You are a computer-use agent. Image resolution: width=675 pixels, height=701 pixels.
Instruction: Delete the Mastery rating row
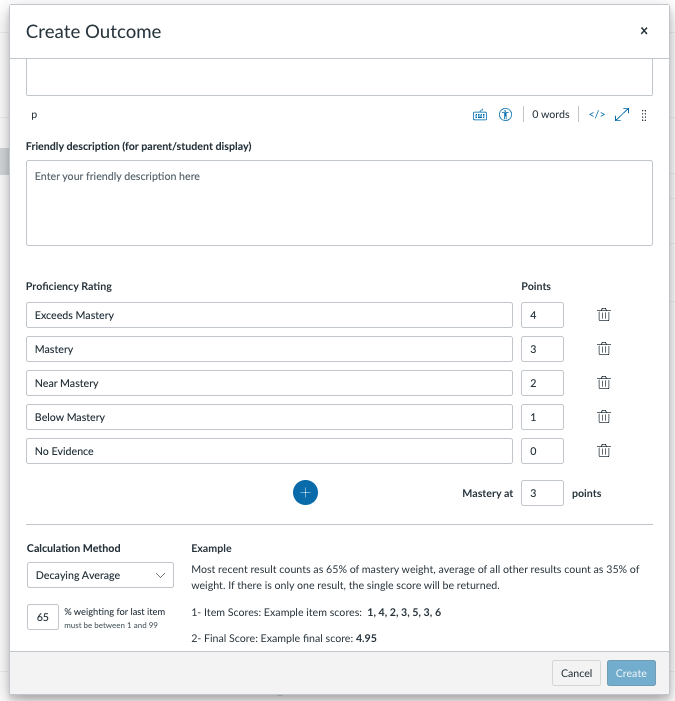(603, 349)
